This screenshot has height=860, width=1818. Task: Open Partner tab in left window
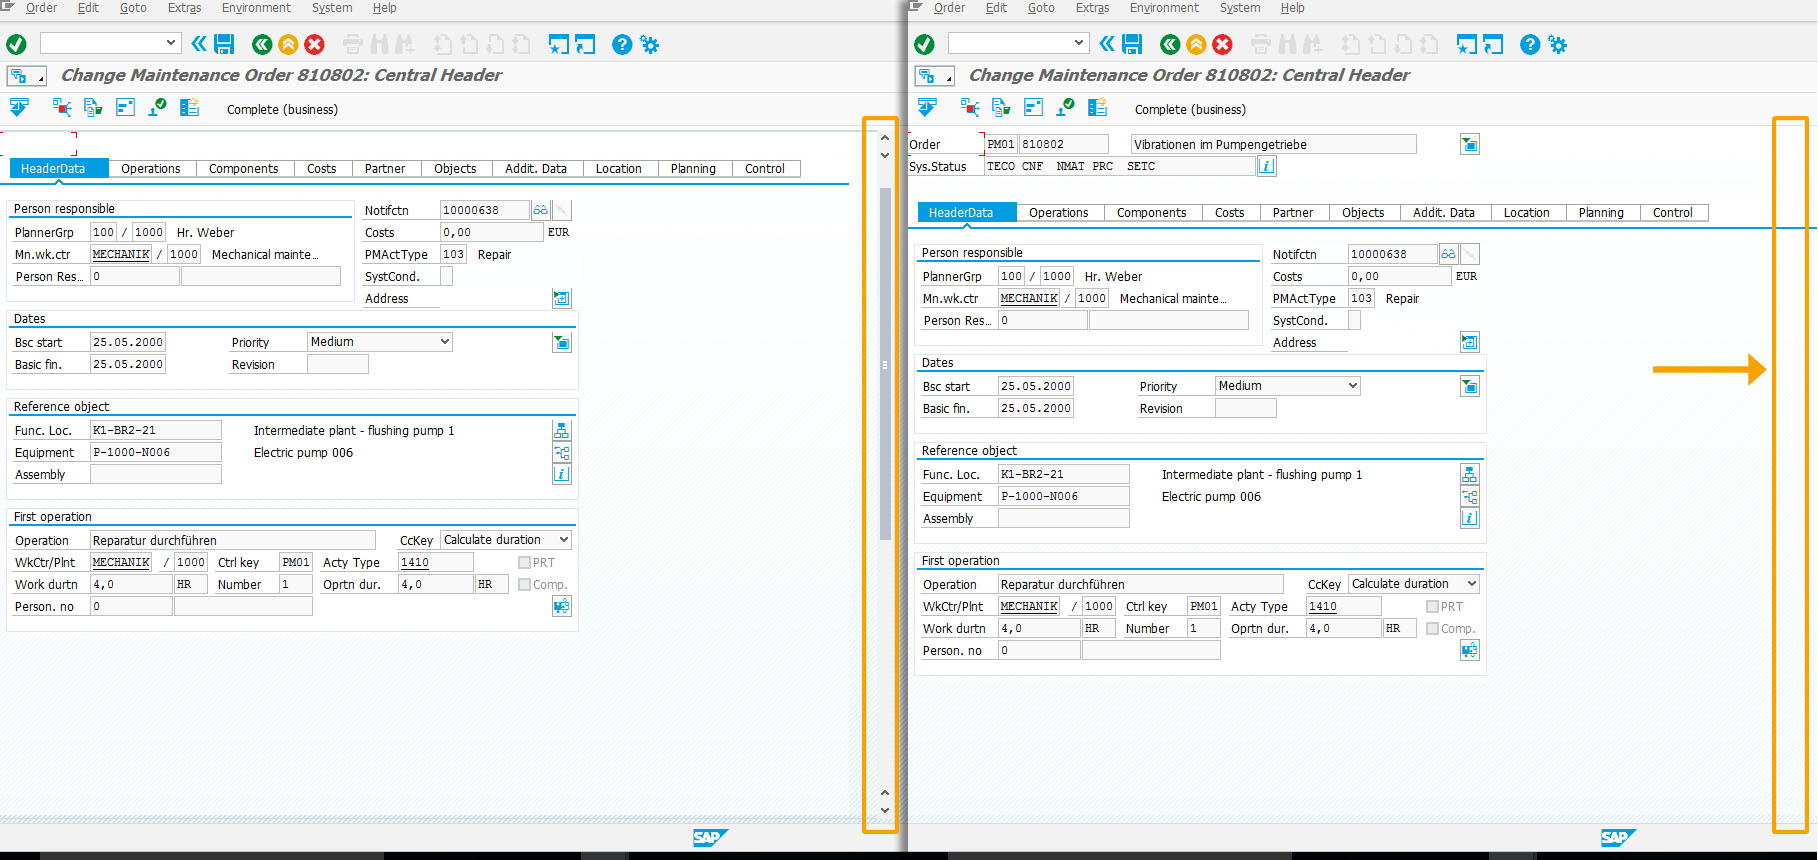coord(385,169)
